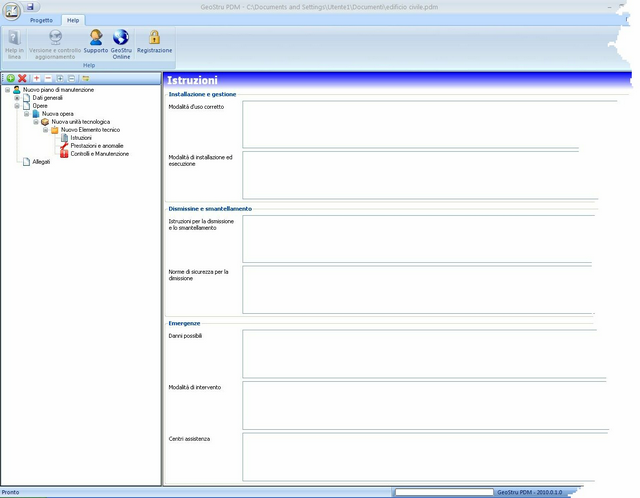Viewport: 640px width, 498px height.
Task: Click the green add node icon
Action: 11,78
